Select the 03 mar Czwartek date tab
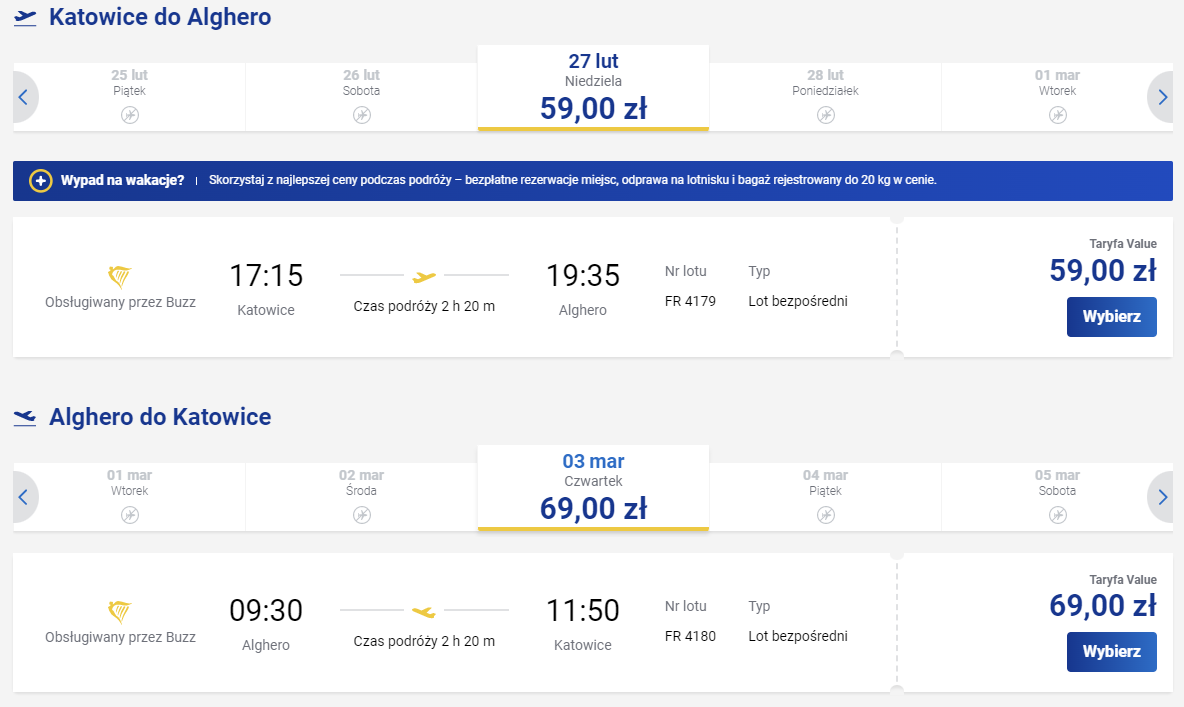 tap(594, 488)
